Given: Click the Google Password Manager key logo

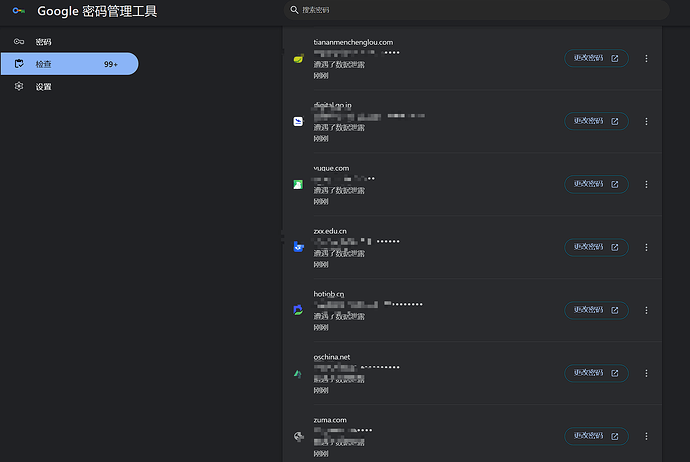Looking at the screenshot, I should [x=18, y=11].
